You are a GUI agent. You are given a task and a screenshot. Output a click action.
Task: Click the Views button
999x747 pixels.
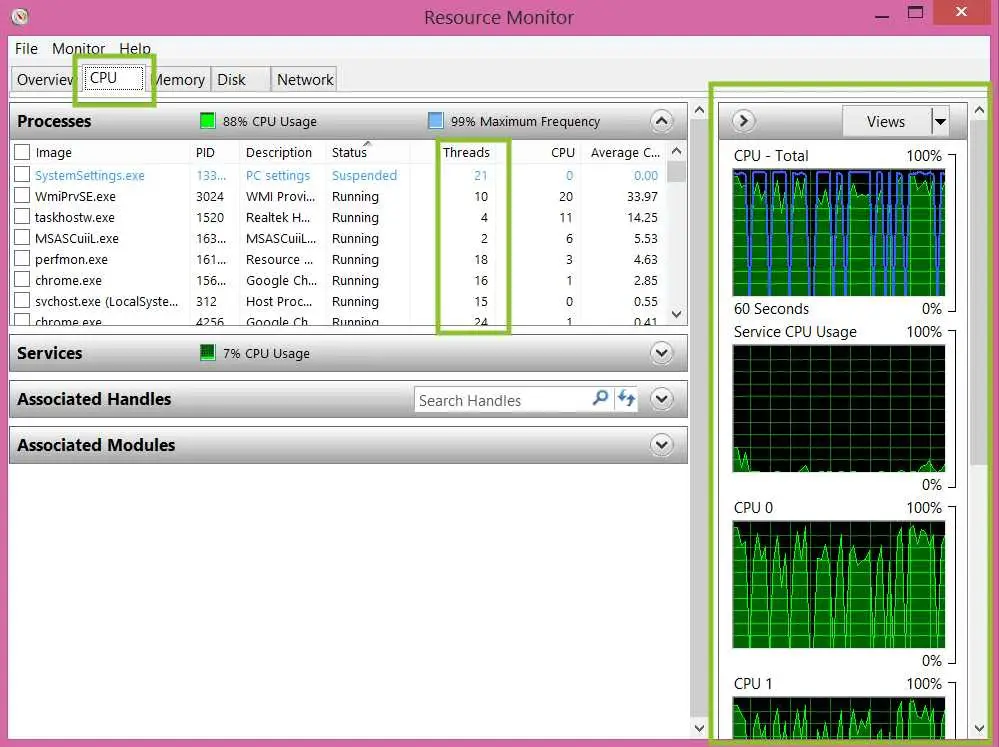coord(886,121)
